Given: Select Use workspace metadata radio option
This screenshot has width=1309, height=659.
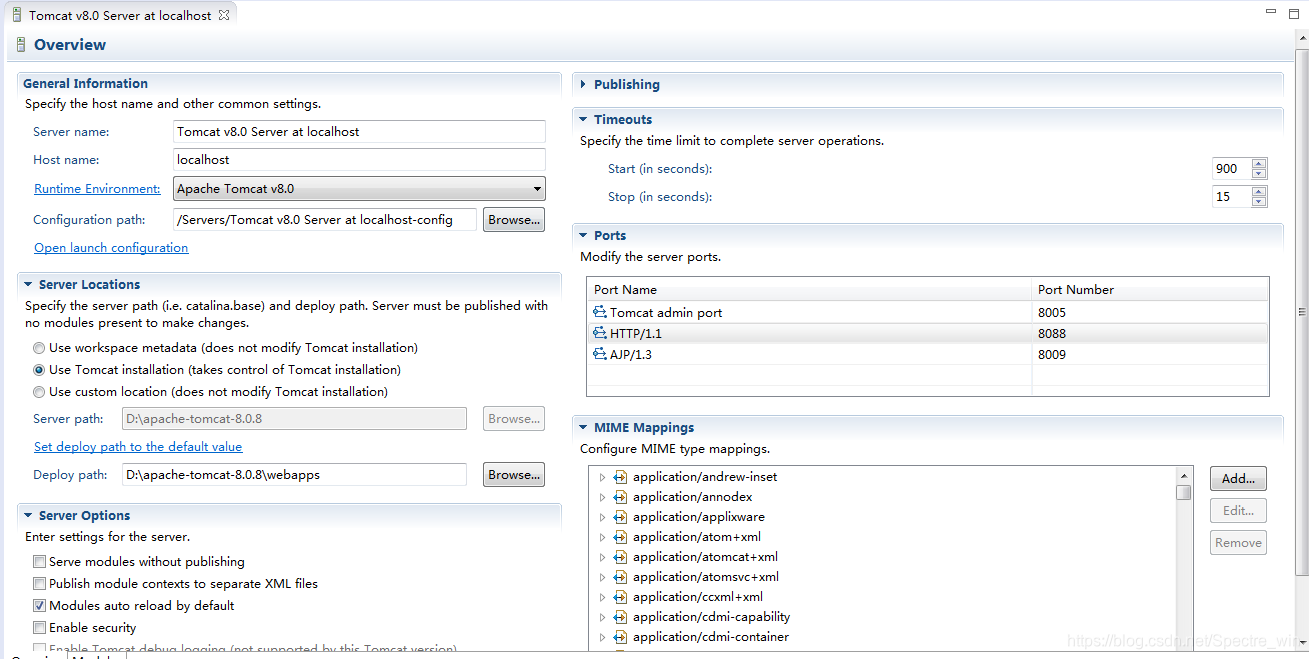Looking at the screenshot, I should click(x=39, y=348).
